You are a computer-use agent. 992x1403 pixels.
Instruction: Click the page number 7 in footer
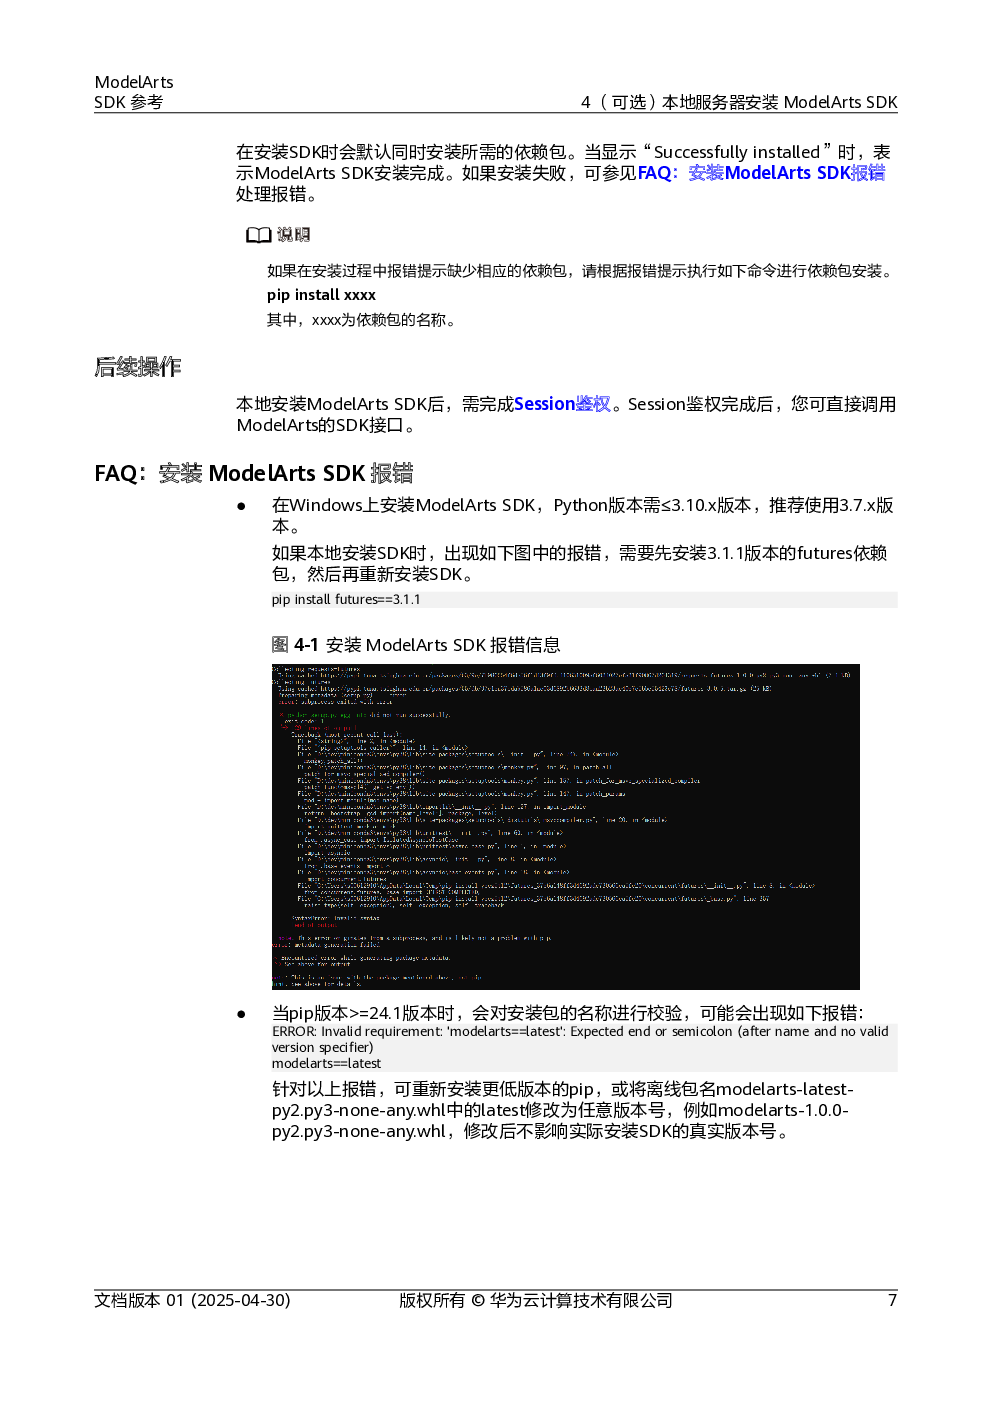892,1300
